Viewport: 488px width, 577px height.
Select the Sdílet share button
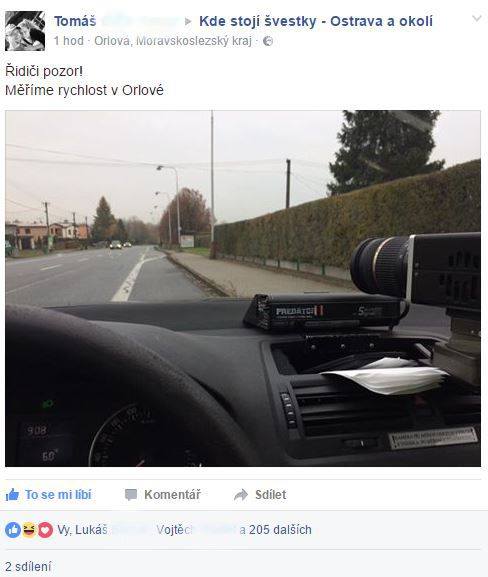[x=260, y=495]
